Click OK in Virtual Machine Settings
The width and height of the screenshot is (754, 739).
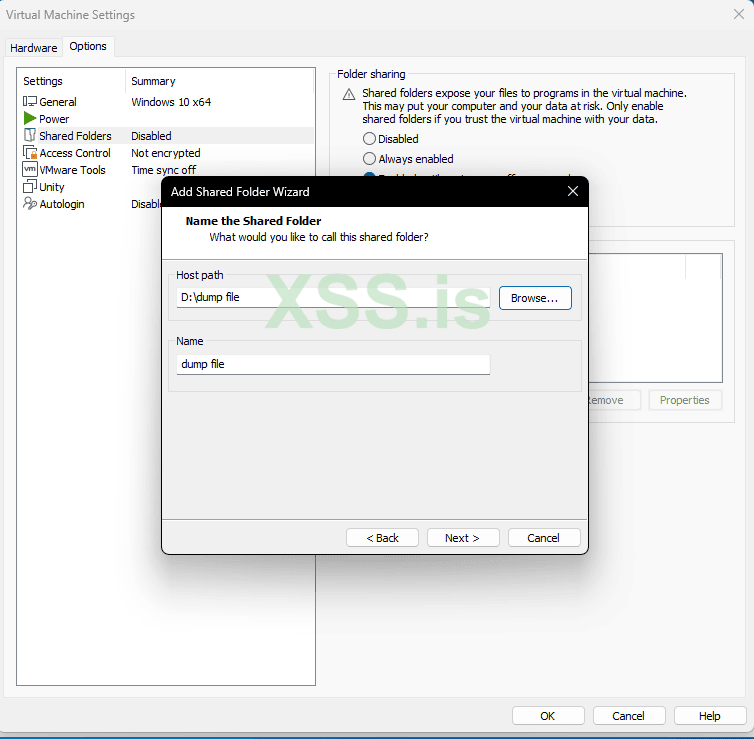click(x=548, y=716)
